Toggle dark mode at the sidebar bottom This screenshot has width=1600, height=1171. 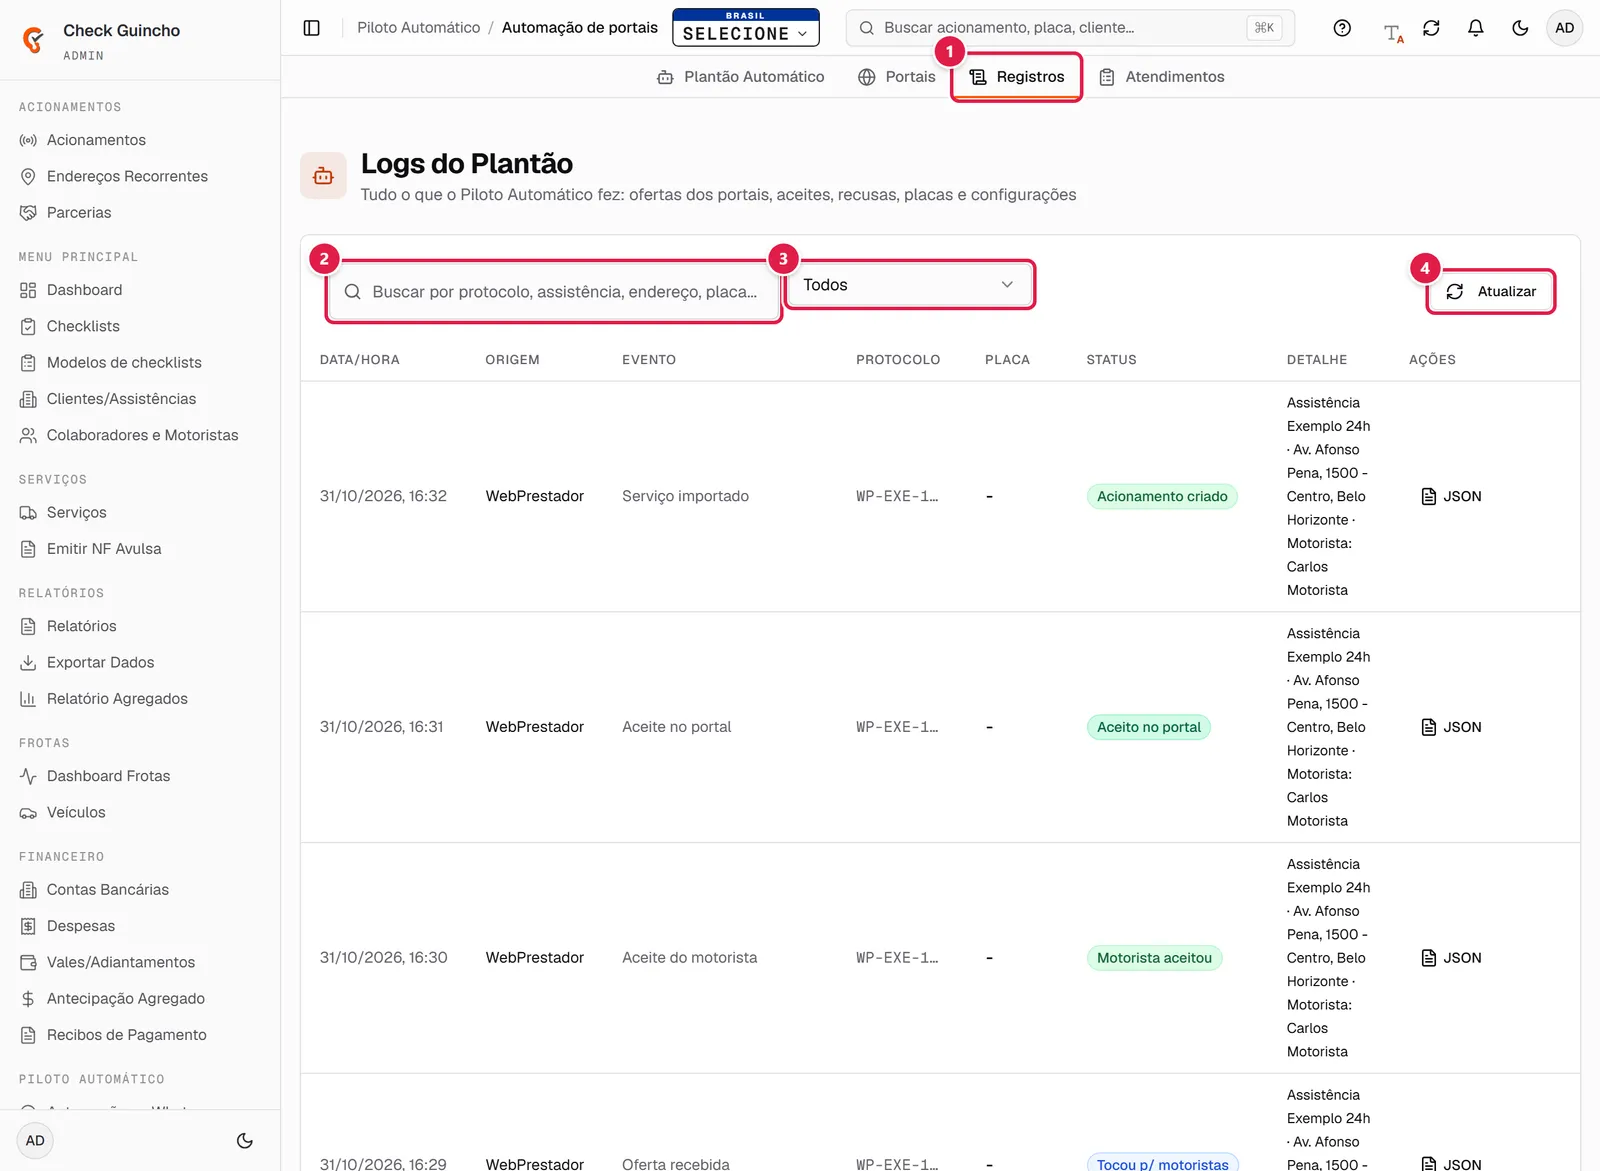point(245,1140)
